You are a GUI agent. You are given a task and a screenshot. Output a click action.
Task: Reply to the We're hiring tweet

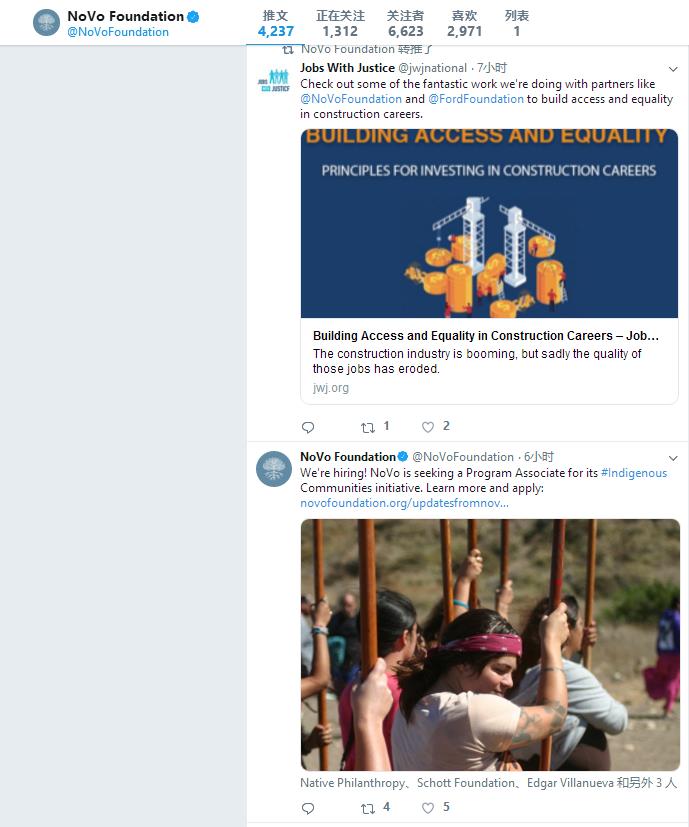[308, 808]
